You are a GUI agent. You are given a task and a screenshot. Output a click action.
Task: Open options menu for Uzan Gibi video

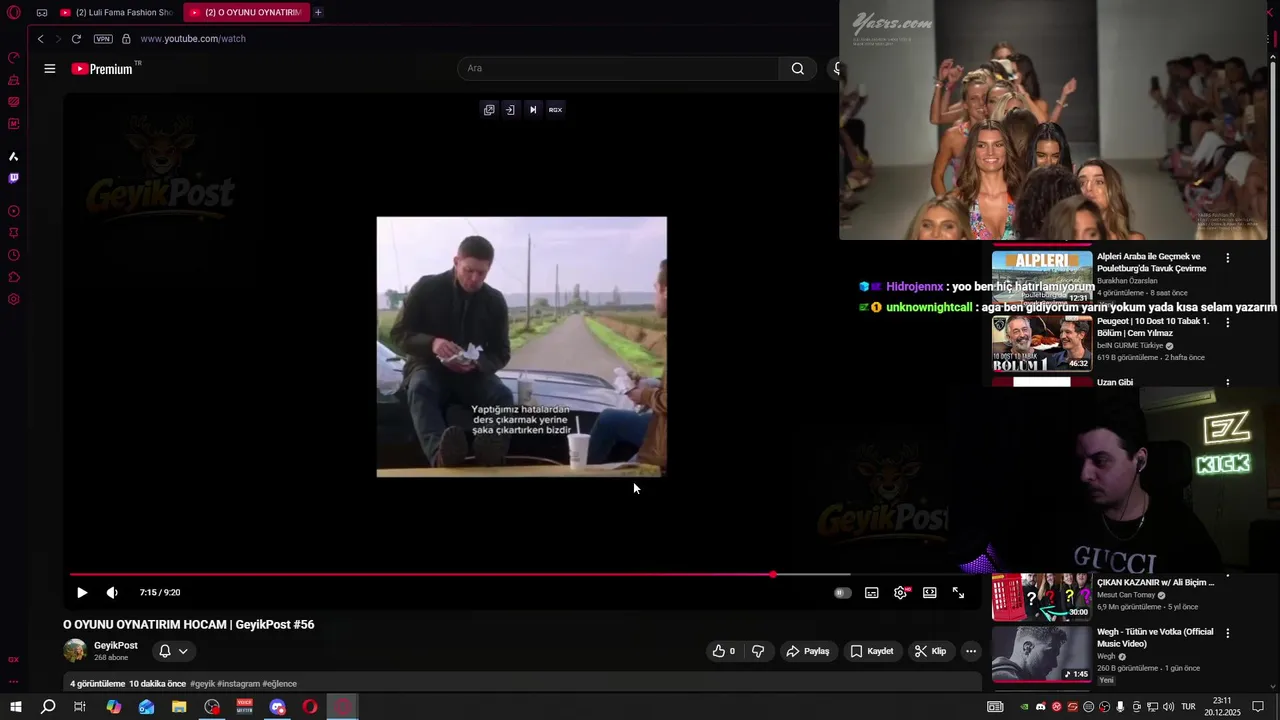pyautogui.click(x=1228, y=382)
